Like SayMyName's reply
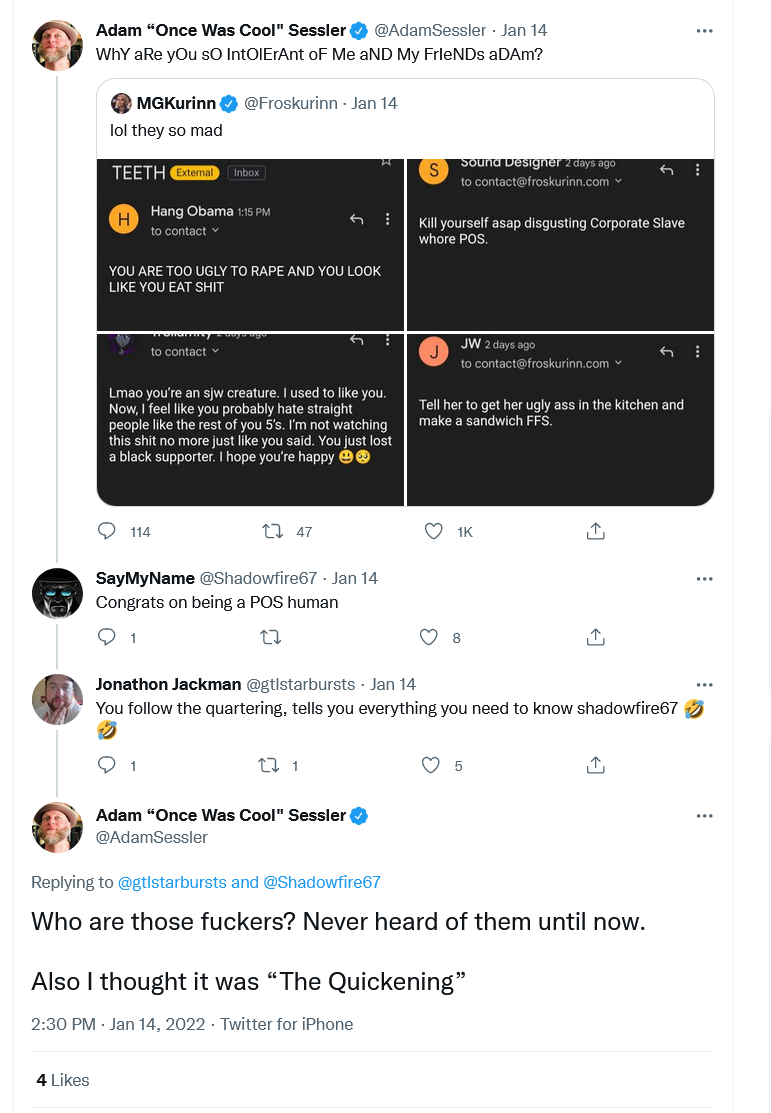Viewport: 771px width, 1113px height. 429,637
